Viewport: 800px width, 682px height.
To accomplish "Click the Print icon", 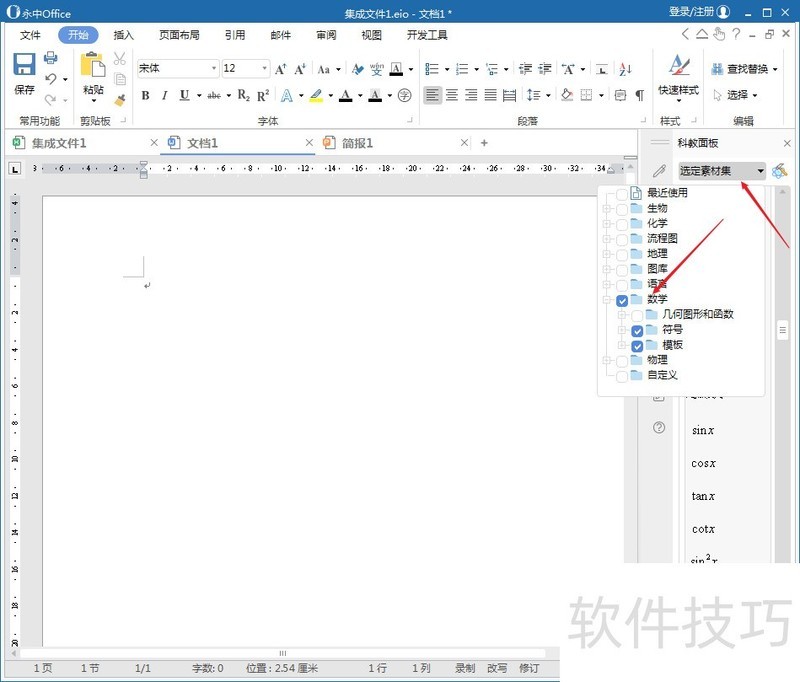I will pyautogui.click(x=51, y=58).
